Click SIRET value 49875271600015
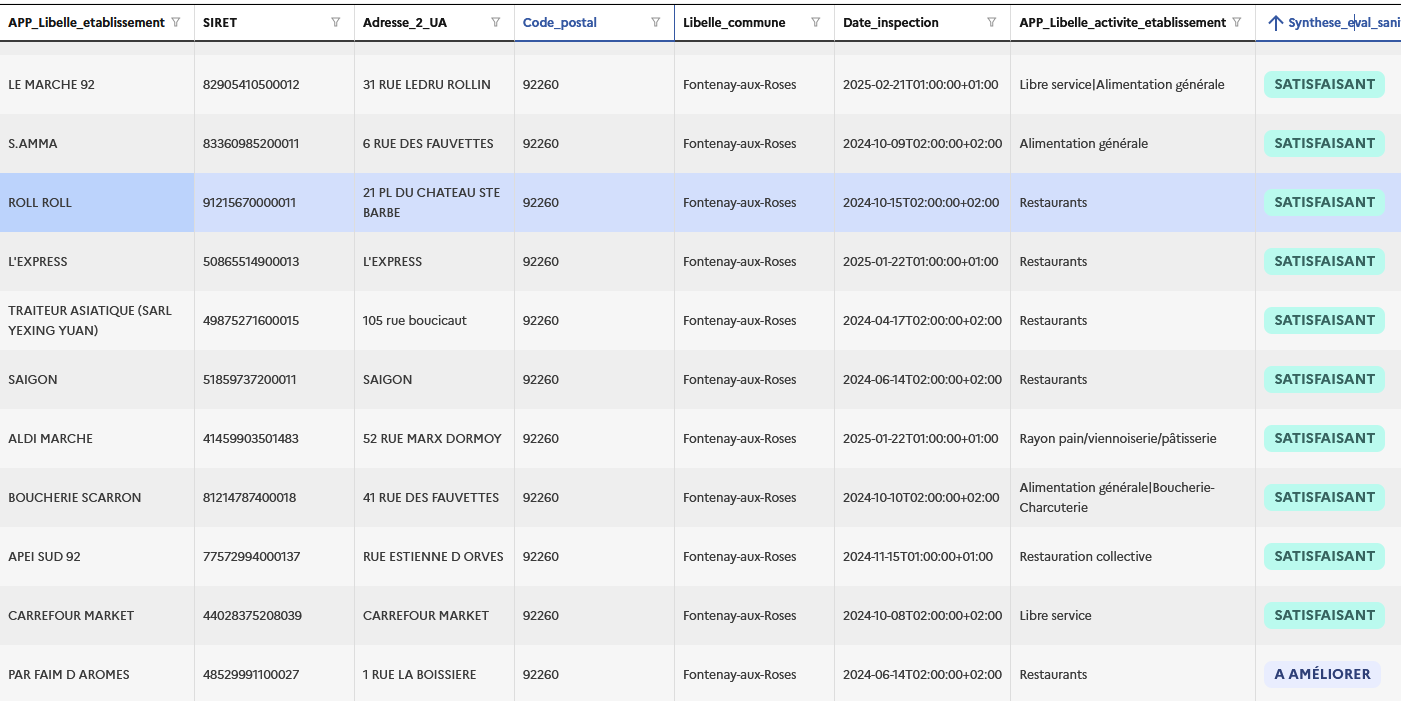Screen dimensions: 1401x701 coord(251,320)
